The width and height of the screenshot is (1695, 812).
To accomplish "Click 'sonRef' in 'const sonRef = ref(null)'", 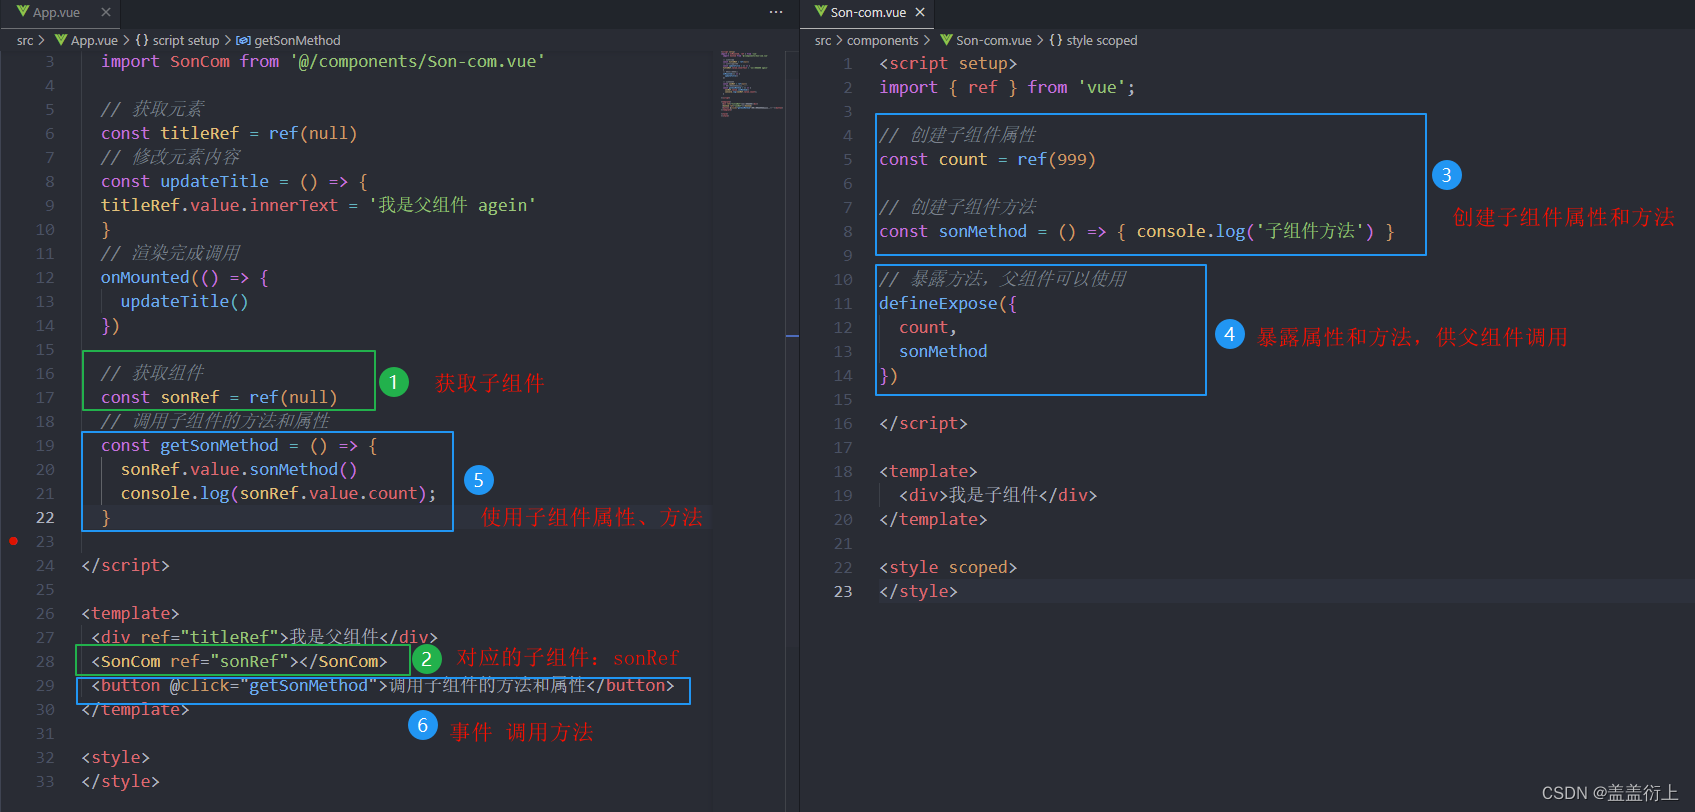I will click(190, 397).
